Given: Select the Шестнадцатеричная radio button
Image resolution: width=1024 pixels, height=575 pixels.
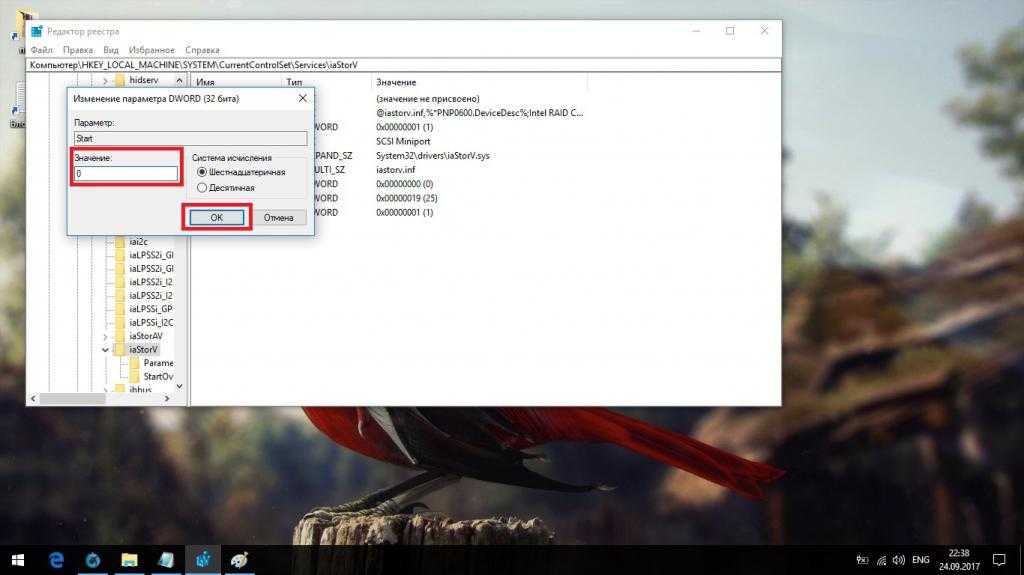Looking at the screenshot, I should [x=202, y=172].
